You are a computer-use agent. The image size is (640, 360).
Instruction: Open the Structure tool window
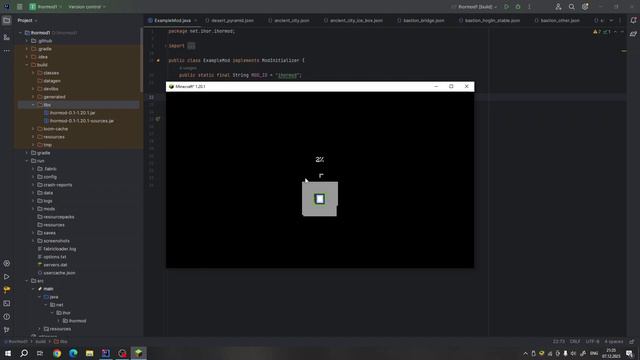[x=7, y=37]
